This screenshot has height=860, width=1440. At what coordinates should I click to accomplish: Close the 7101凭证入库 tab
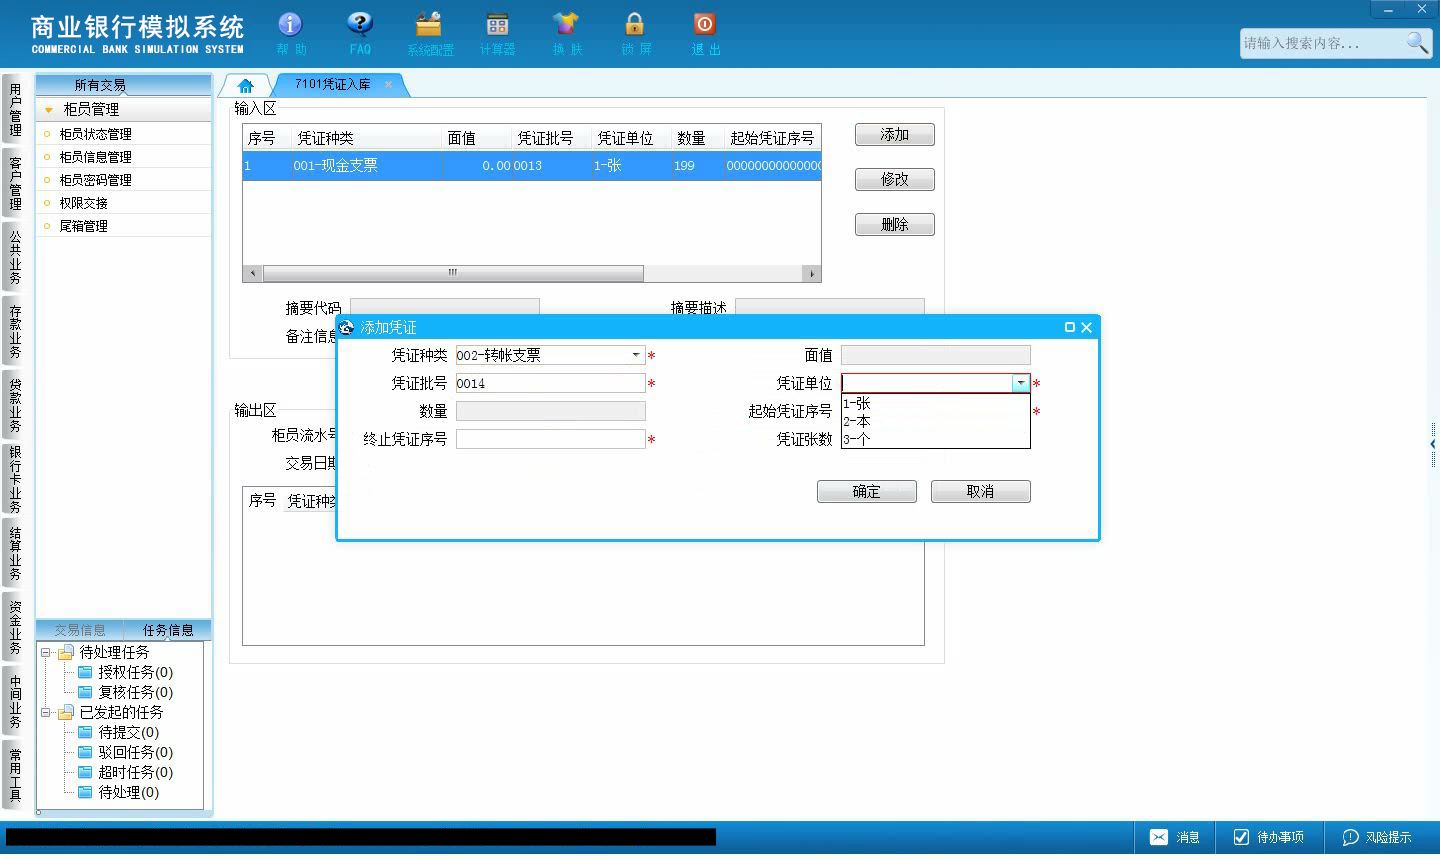click(388, 85)
